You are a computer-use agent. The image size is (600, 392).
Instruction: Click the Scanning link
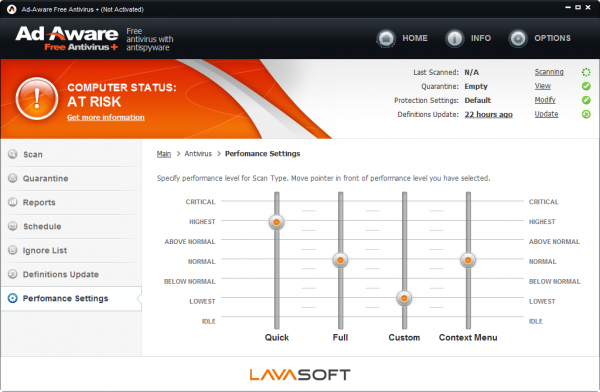549,72
